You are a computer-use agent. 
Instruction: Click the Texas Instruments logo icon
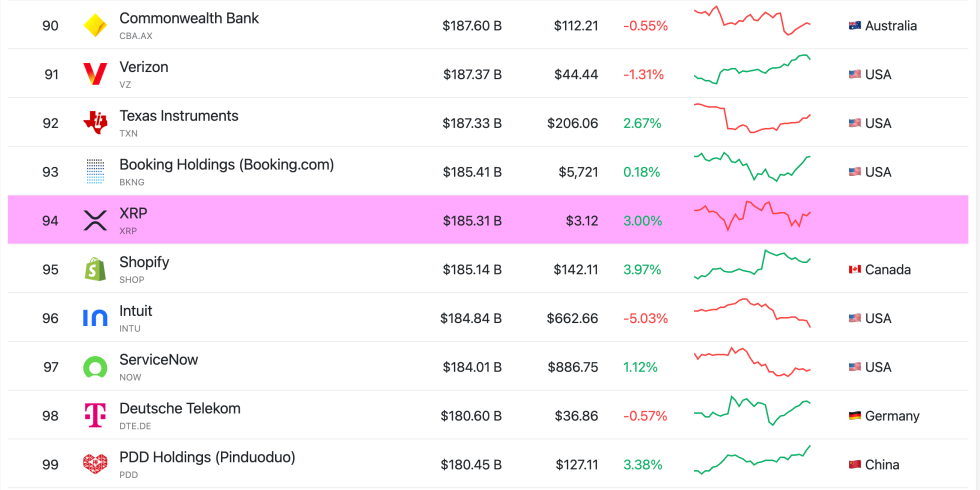(95, 123)
